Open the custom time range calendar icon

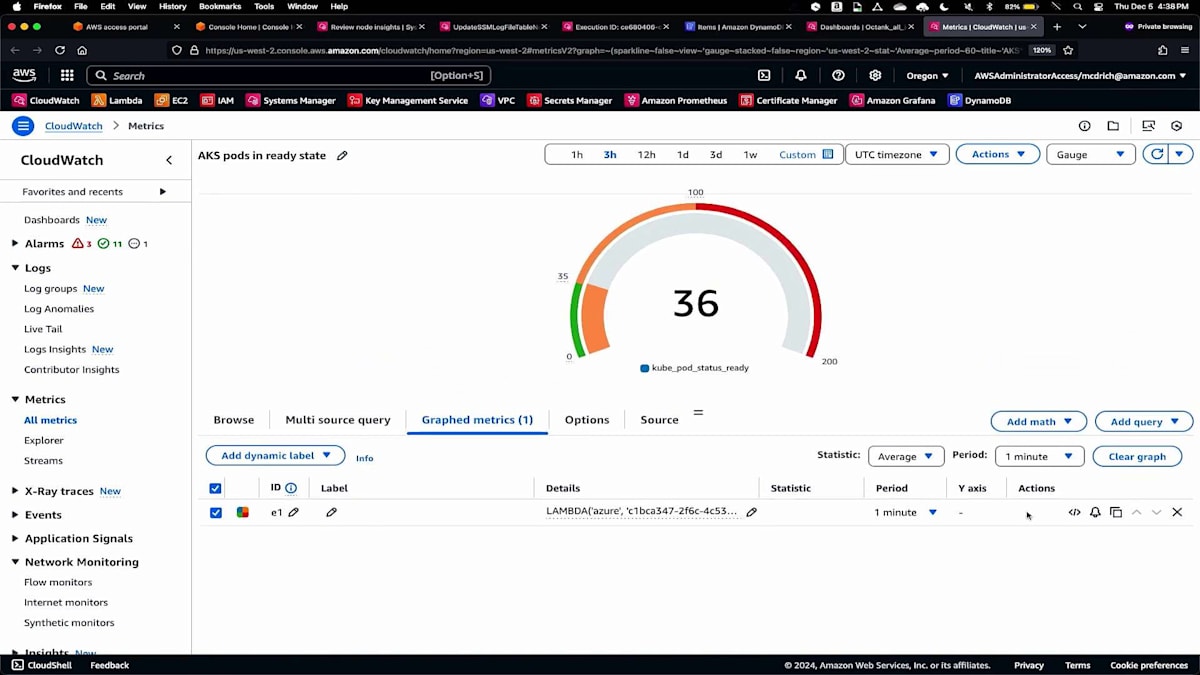(828, 154)
